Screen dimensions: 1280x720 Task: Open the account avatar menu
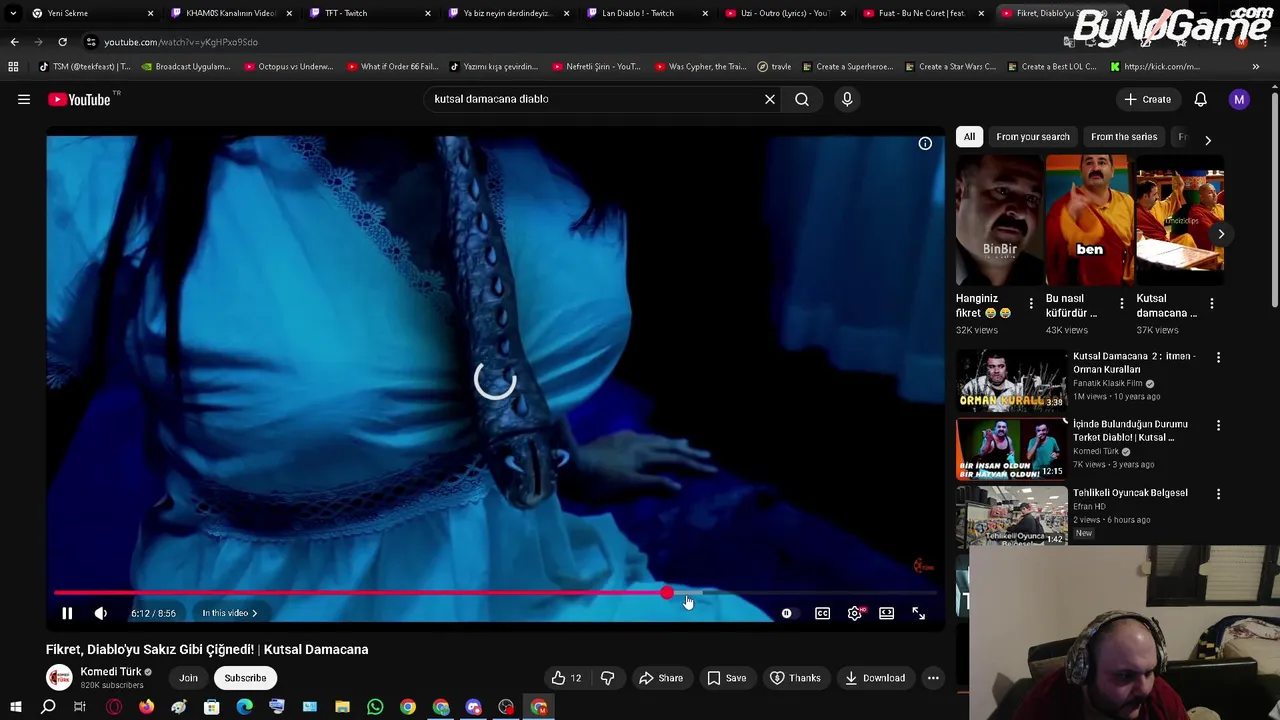[x=1239, y=99]
